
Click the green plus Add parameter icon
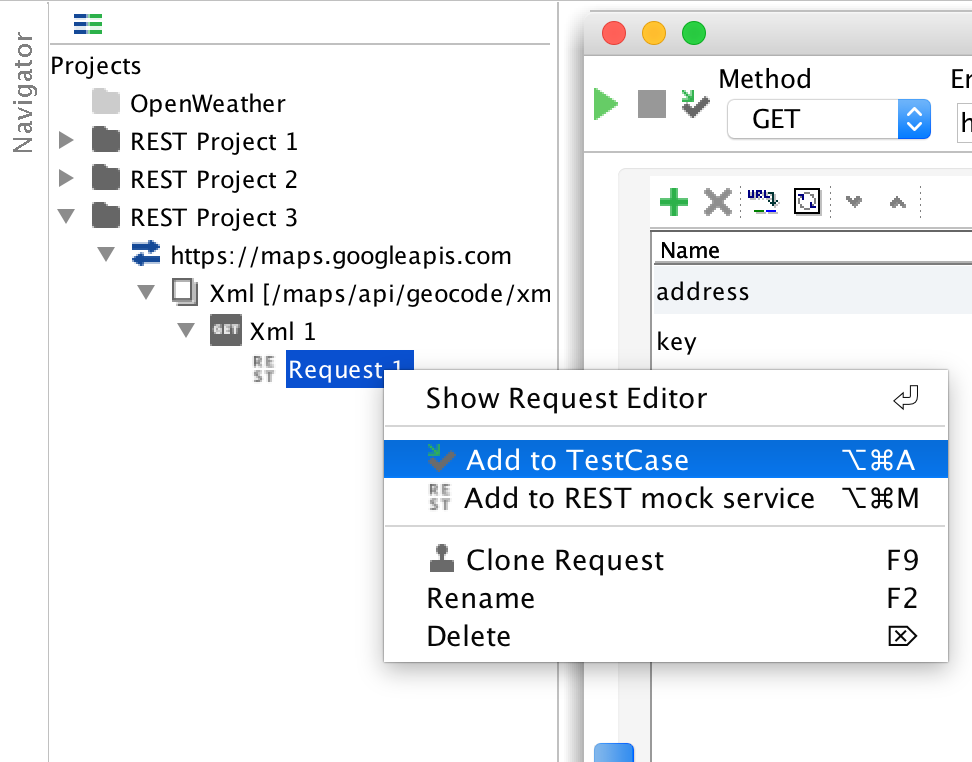click(x=674, y=202)
